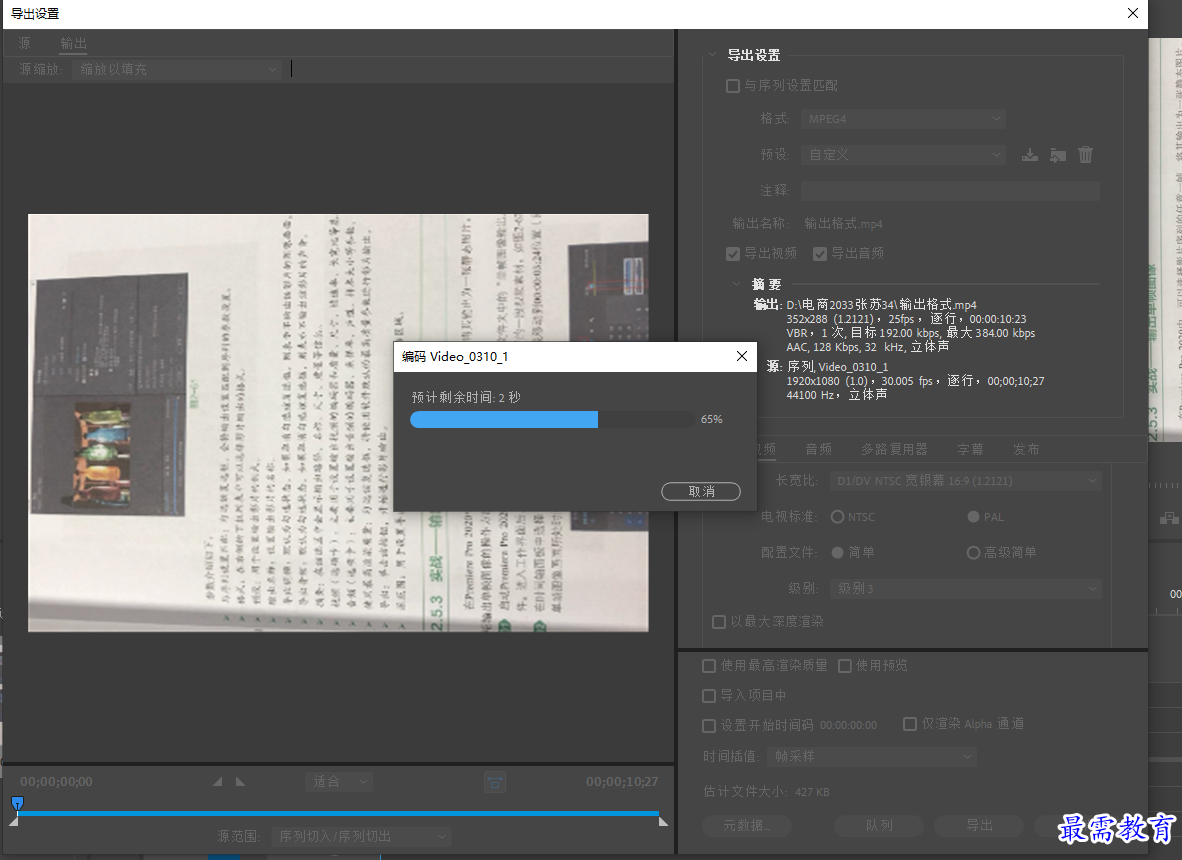Select 简单 profile radio button
This screenshot has height=860, width=1182.
838,552
